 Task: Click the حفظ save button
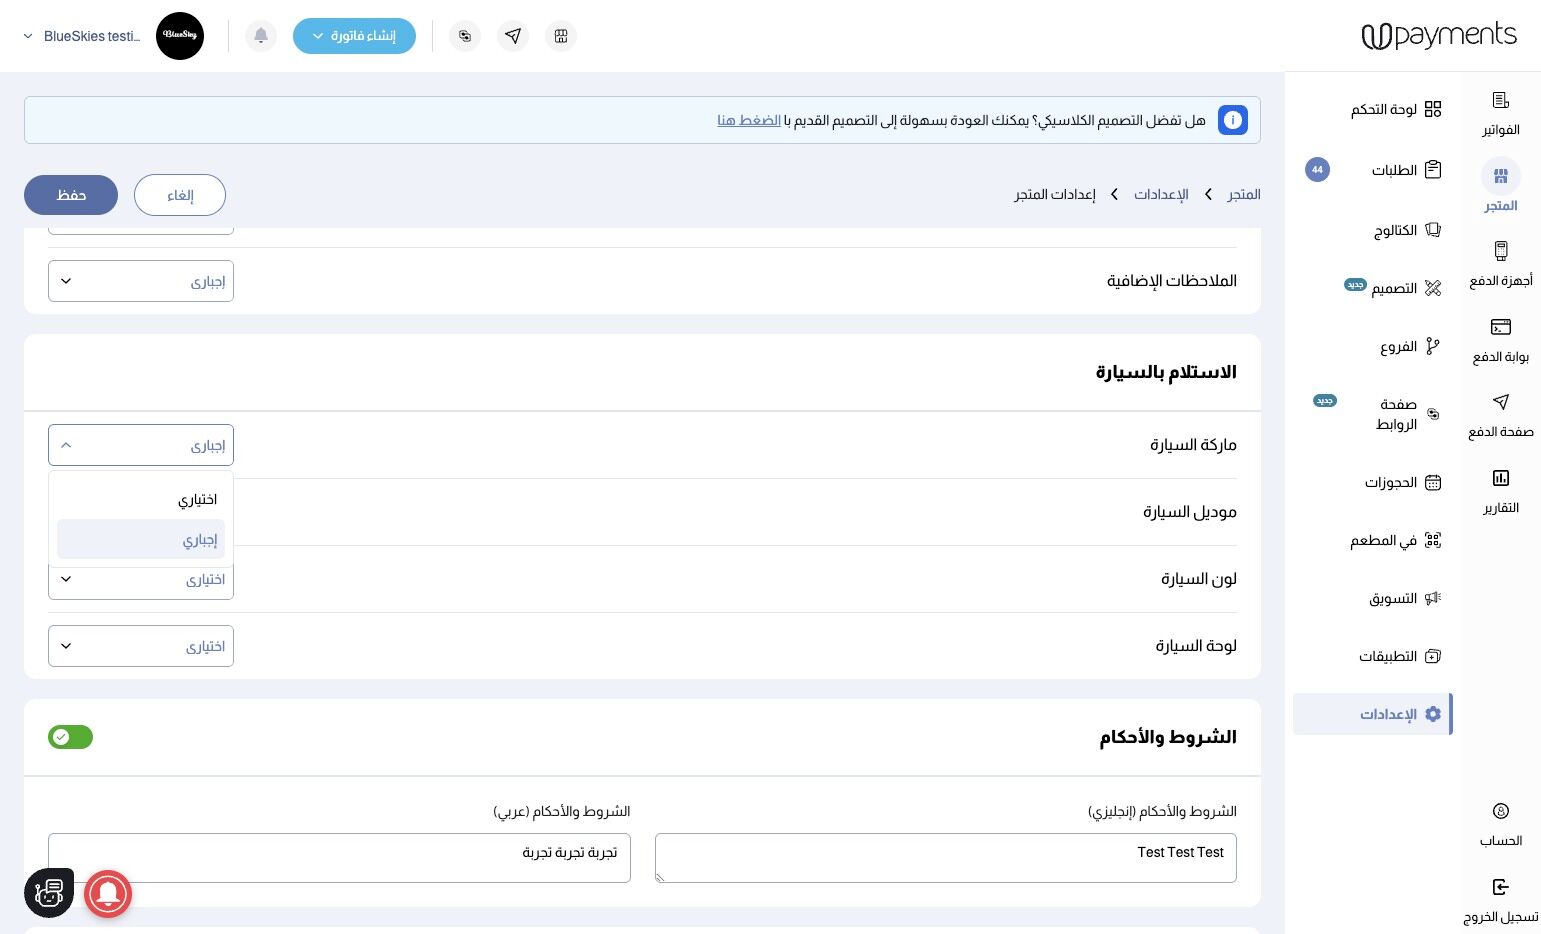tap(71, 195)
